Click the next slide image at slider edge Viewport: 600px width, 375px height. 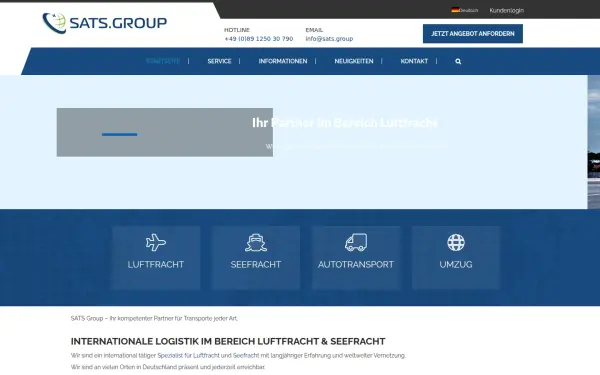point(594,142)
